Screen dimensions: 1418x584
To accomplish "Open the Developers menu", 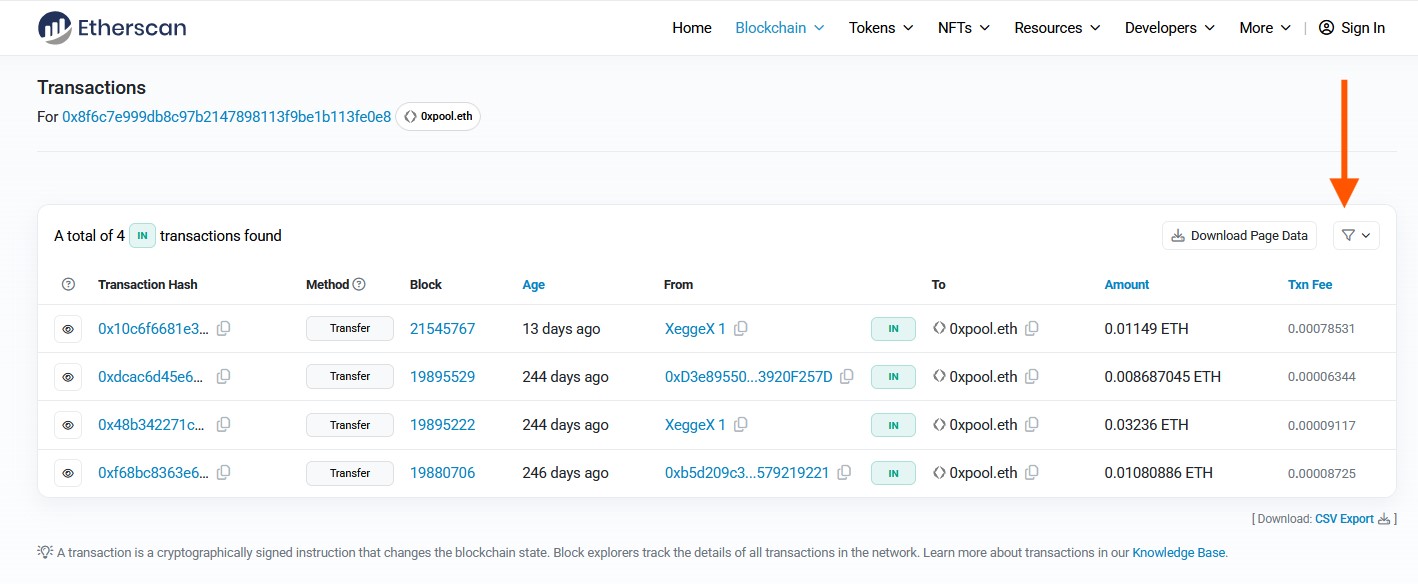I will click(1169, 28).
